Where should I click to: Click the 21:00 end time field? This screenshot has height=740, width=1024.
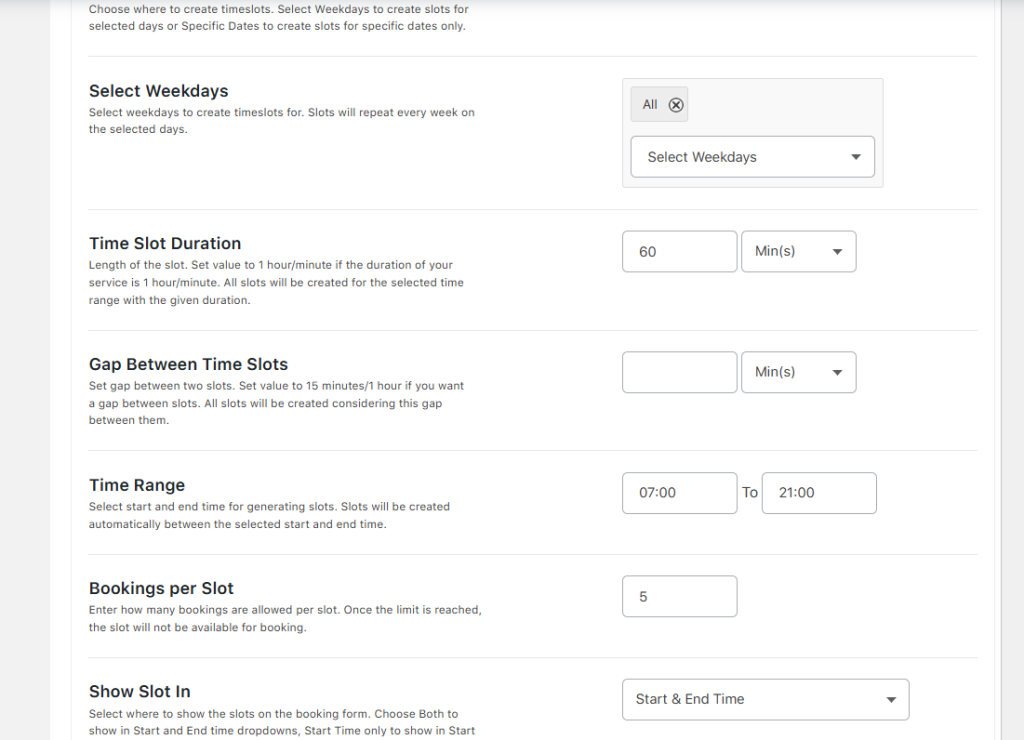tap(818, 493)
